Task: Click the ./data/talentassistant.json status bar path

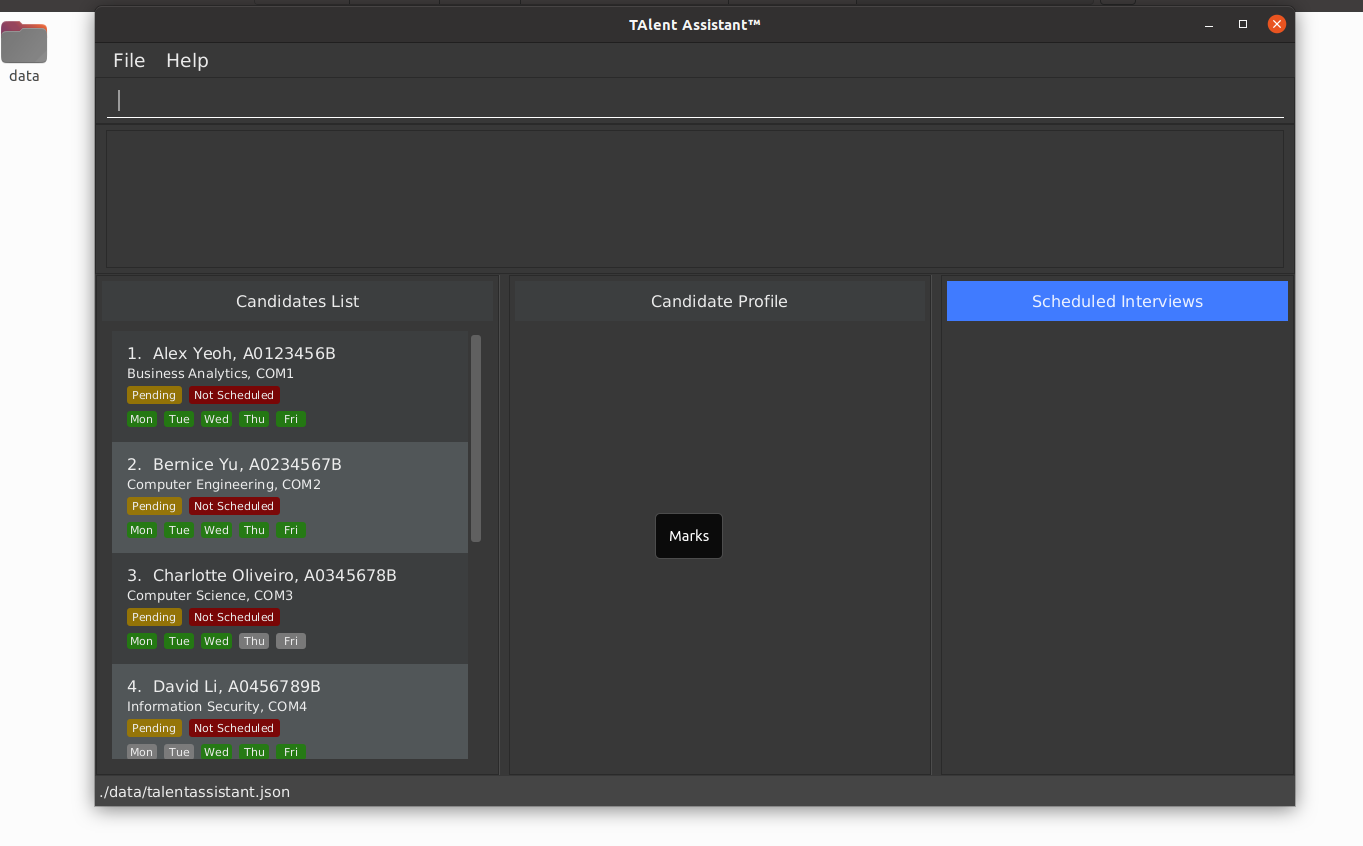Action: click(195, 791)
